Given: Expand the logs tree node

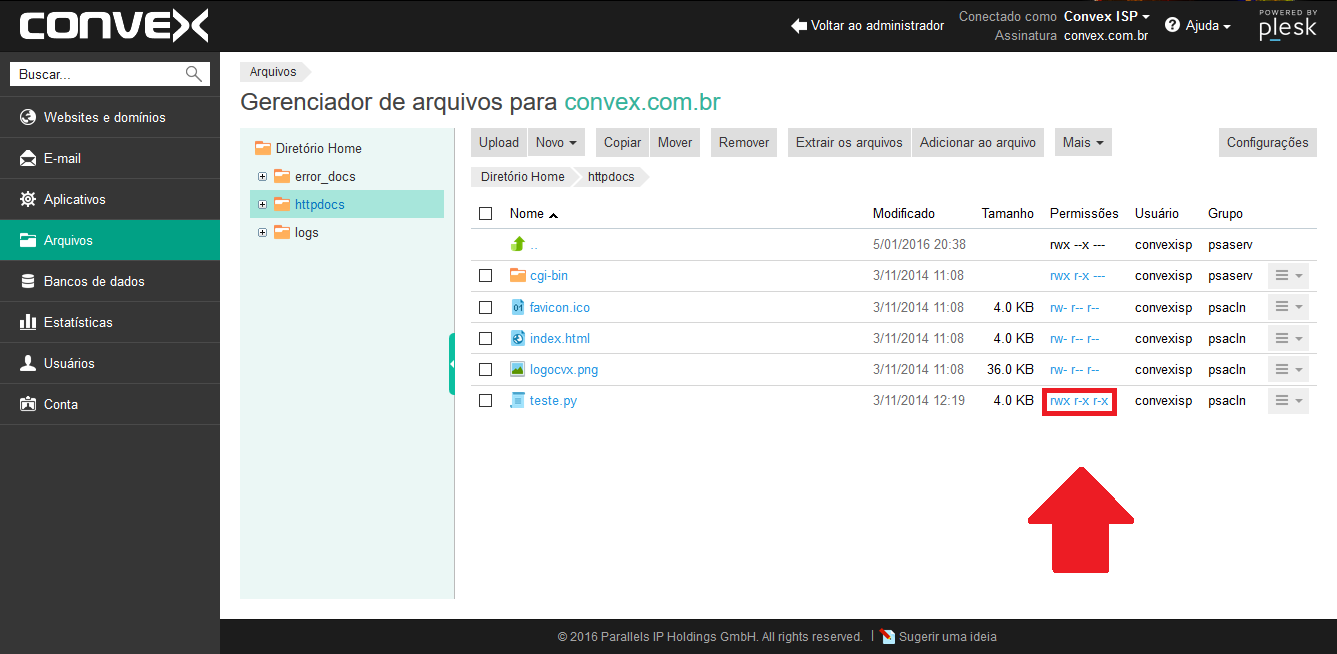Looking at the screenshot, I should [263, 232].
